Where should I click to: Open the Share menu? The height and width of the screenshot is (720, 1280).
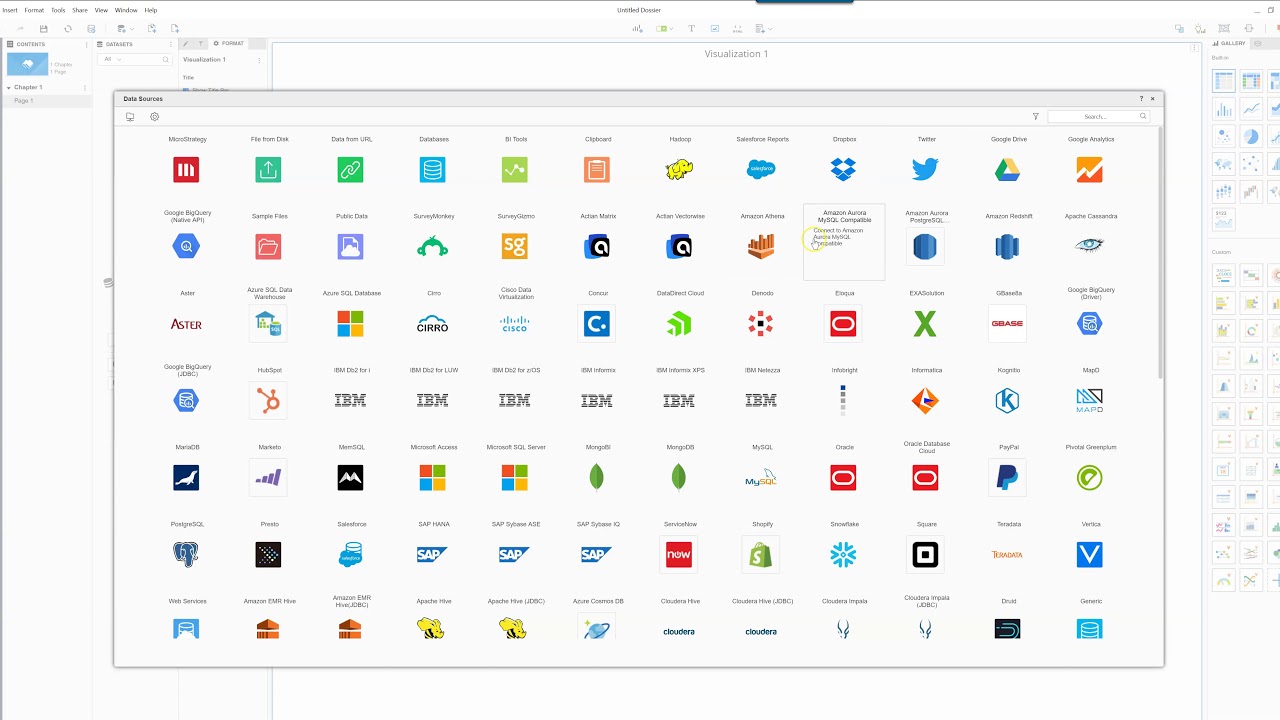[80, 10]
